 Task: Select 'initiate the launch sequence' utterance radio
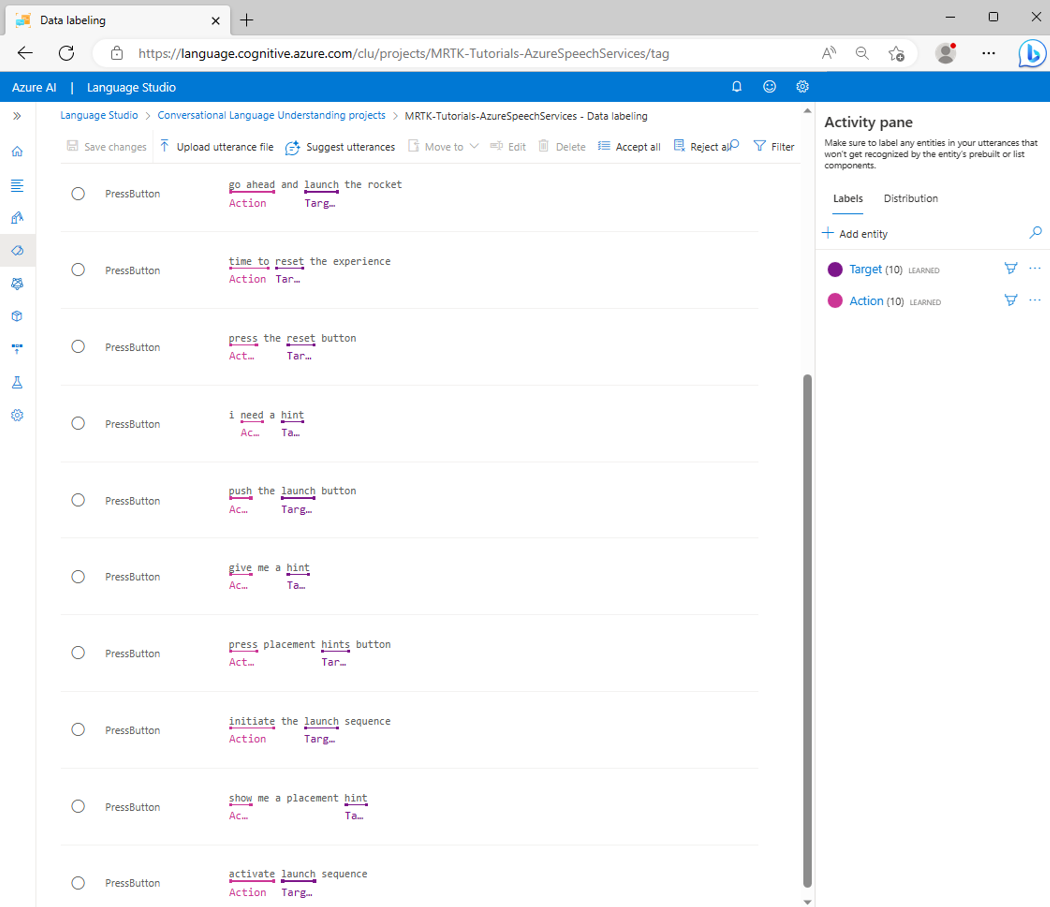pos(78,729)
